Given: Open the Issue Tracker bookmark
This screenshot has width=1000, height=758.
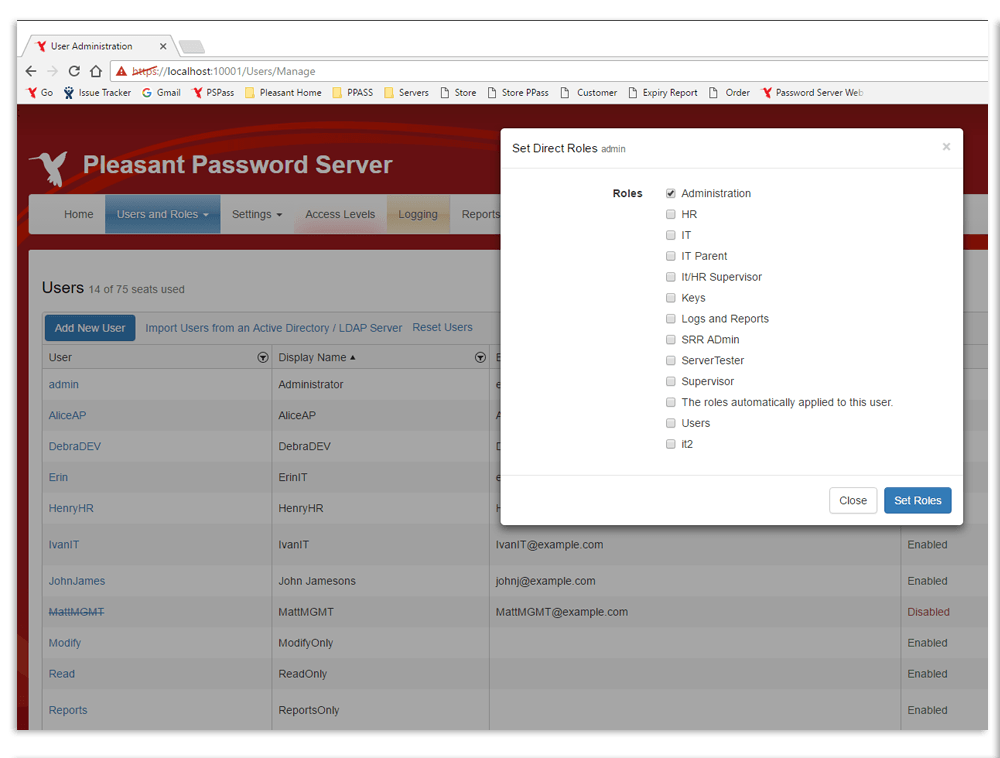Looking at the screenshot, I should coord(97,93).
